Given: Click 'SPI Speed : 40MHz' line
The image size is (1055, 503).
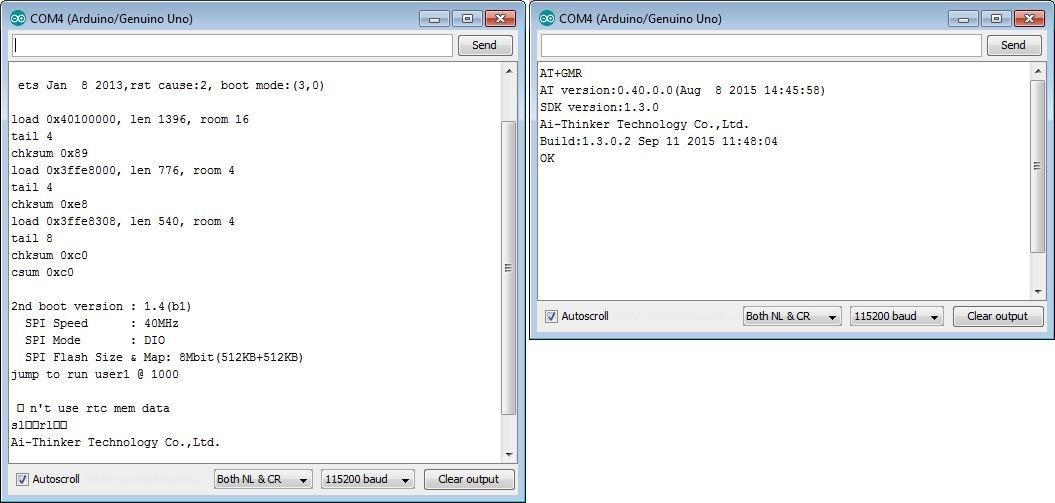Looking at the screenshot, I should click(101, 323).
